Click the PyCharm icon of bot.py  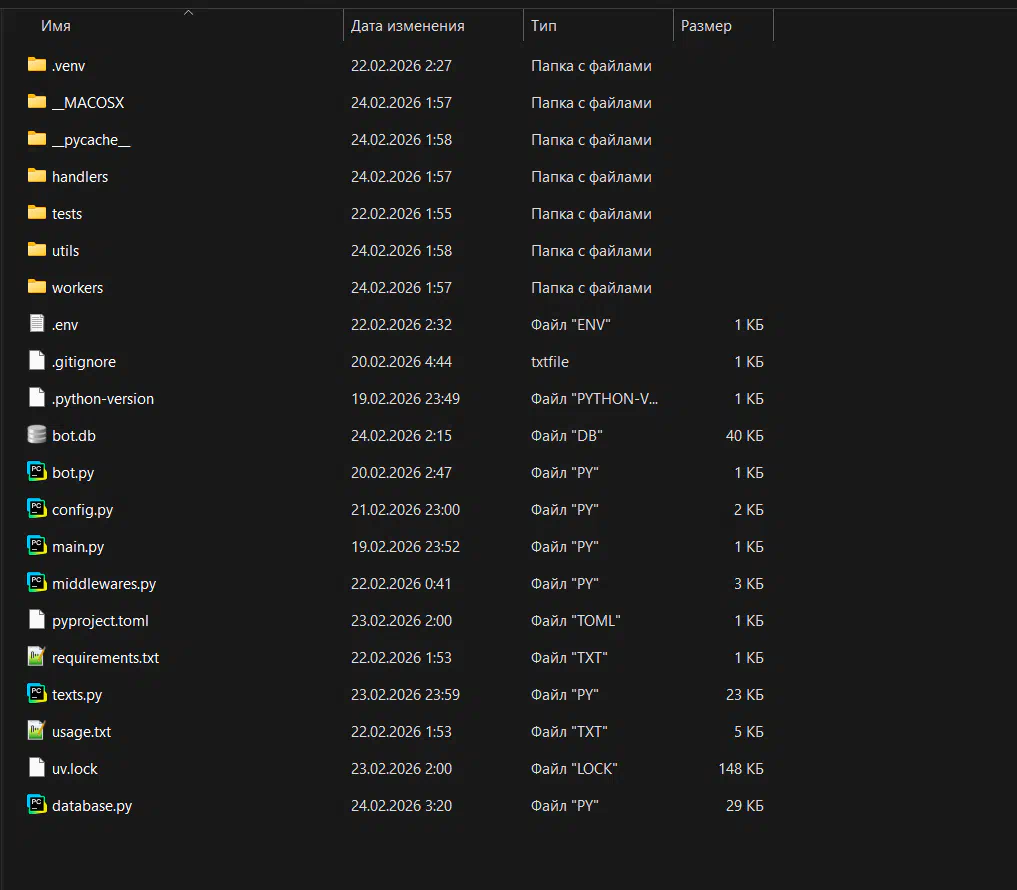pos(37,472)
